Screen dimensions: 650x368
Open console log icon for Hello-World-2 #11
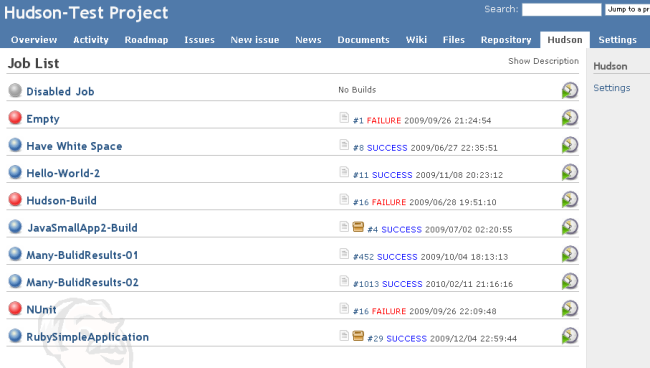pyautogui.click(x=344, y=172)
